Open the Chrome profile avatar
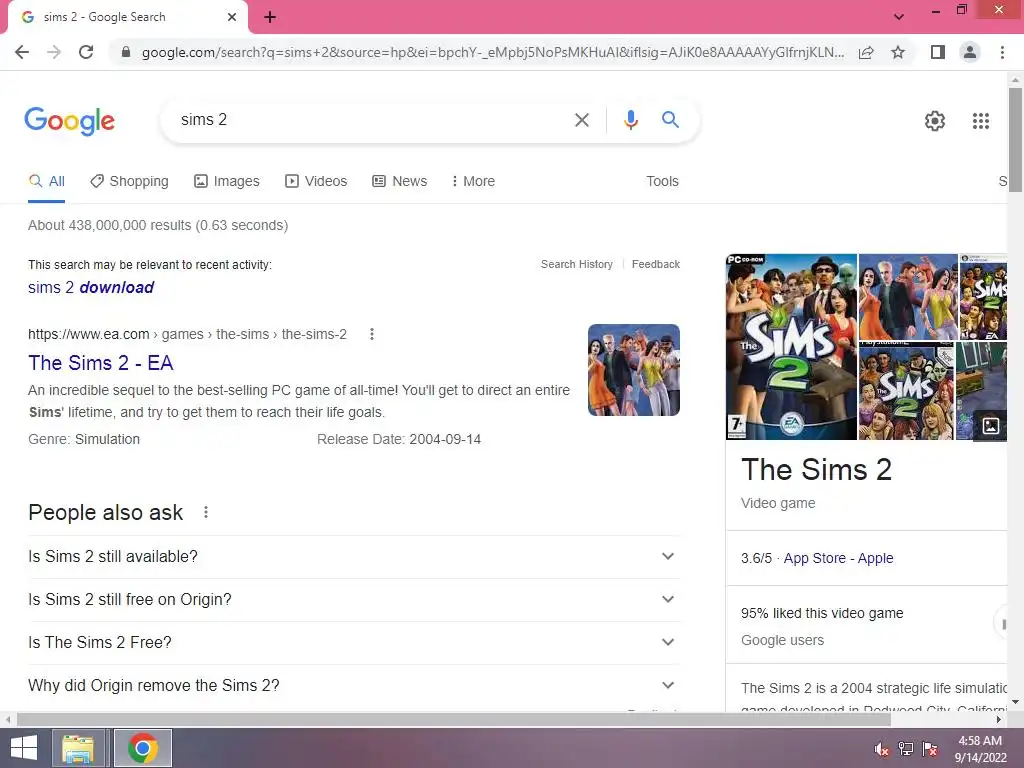The width and height of the screenshot is (1024, 768). coord(970,52)
